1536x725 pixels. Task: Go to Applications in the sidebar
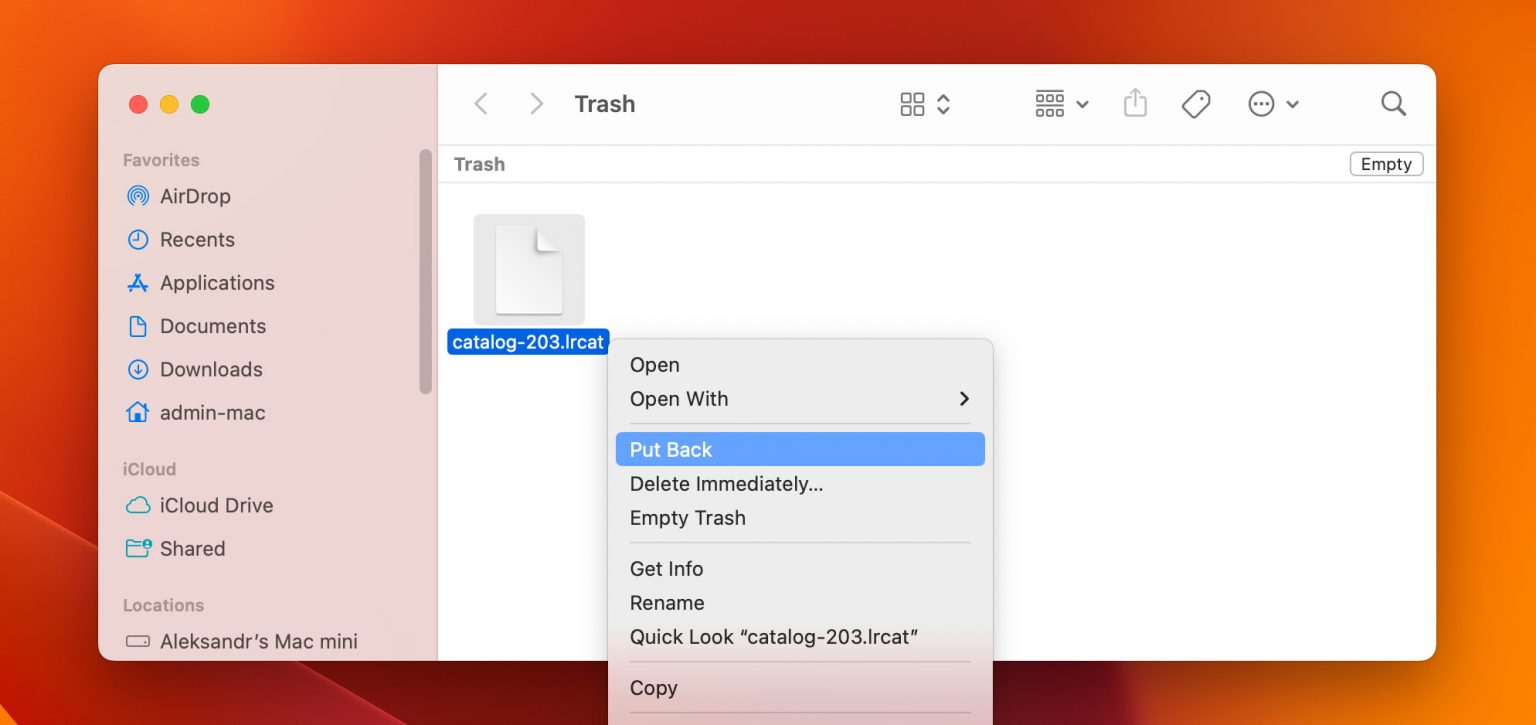[x=216, y=283]
